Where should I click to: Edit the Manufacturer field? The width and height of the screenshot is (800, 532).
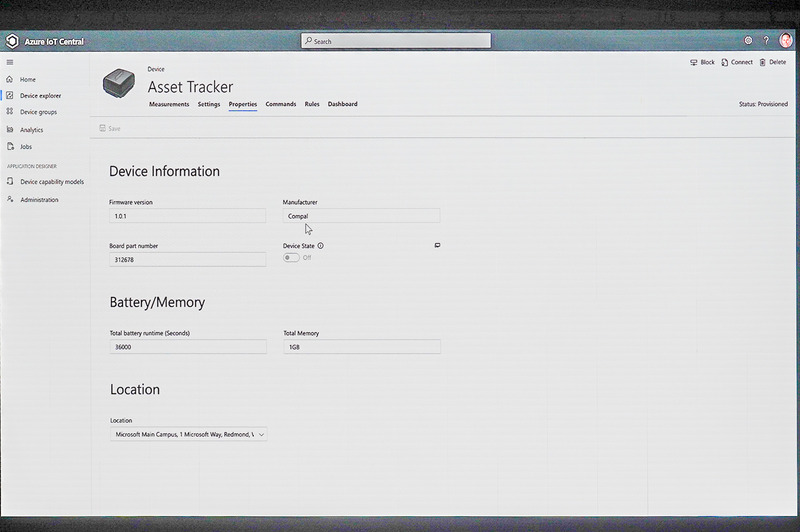coord(361,216)
